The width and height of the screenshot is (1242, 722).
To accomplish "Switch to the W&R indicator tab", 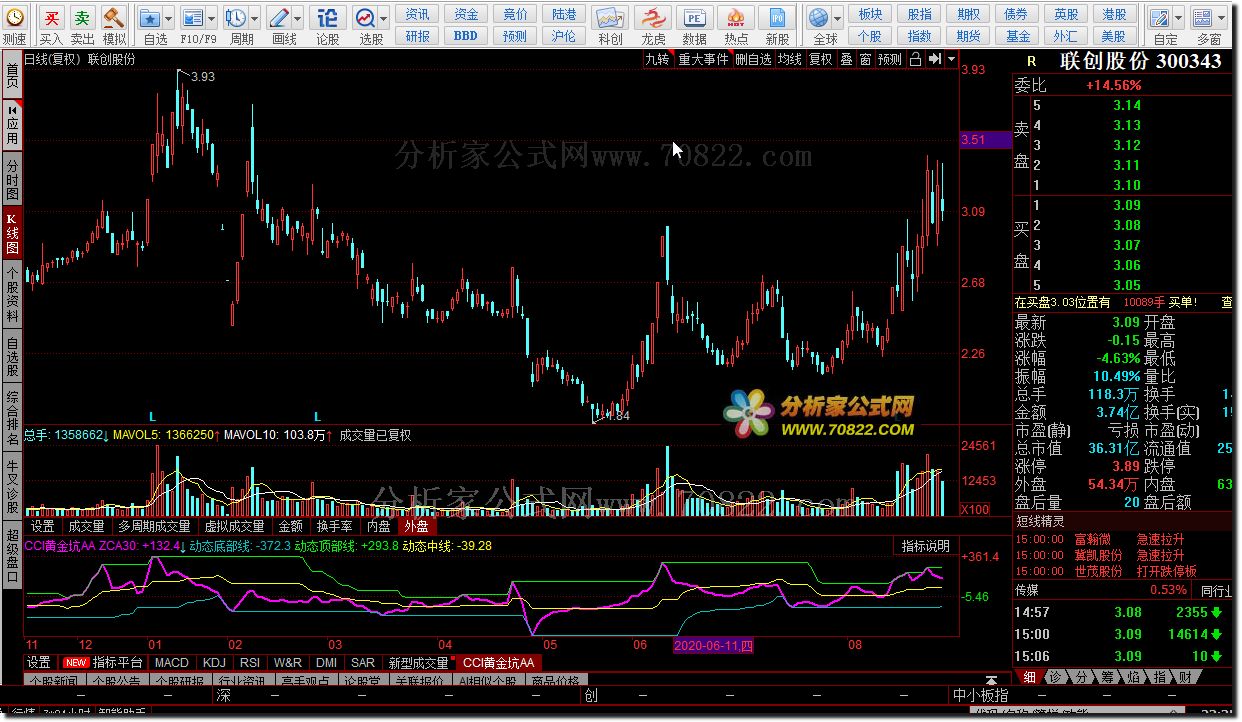I will (288, 662).
